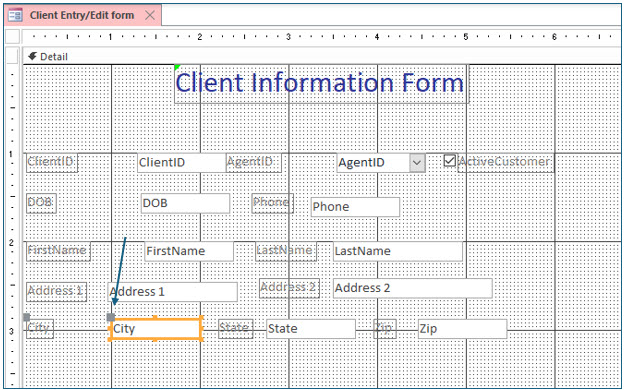626x390 pixels.
Task: Select the FirstName label control
Action: [x=58, y=251]
